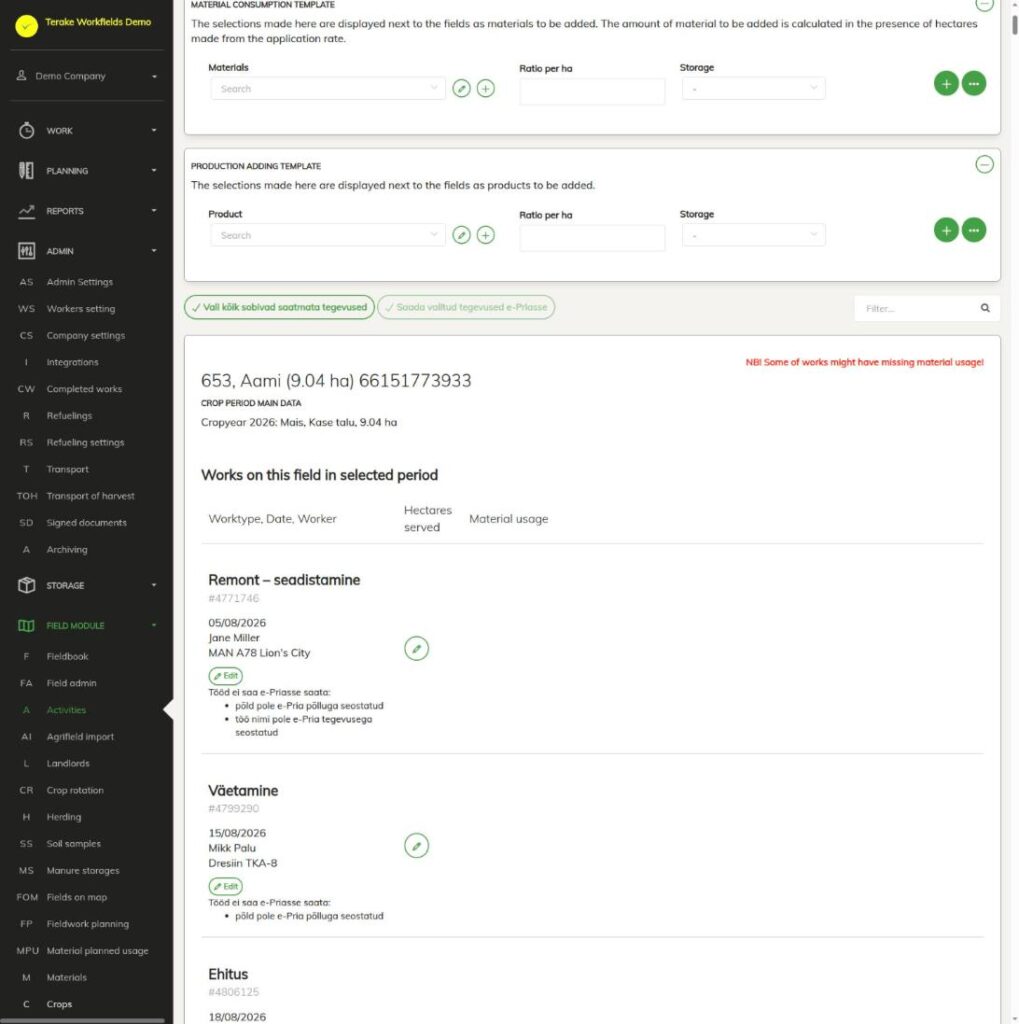Image resolution: width=1019 pixels, height=1024 pixels.
Task: Open Refueling settings page
Action: coord(85,443)
